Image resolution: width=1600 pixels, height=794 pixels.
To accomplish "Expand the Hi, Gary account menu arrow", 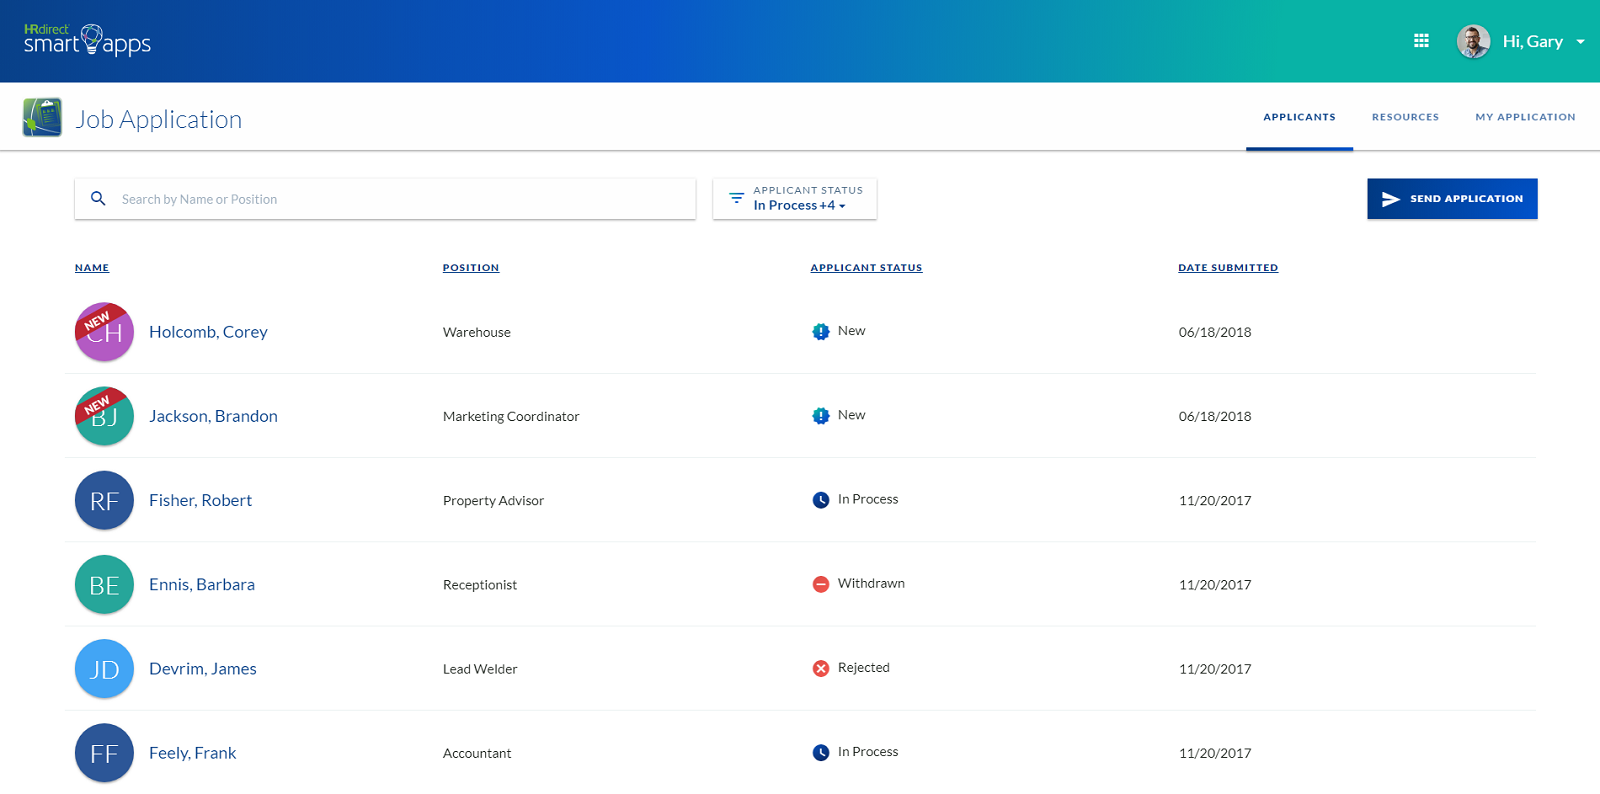I will coord(1580,42).
